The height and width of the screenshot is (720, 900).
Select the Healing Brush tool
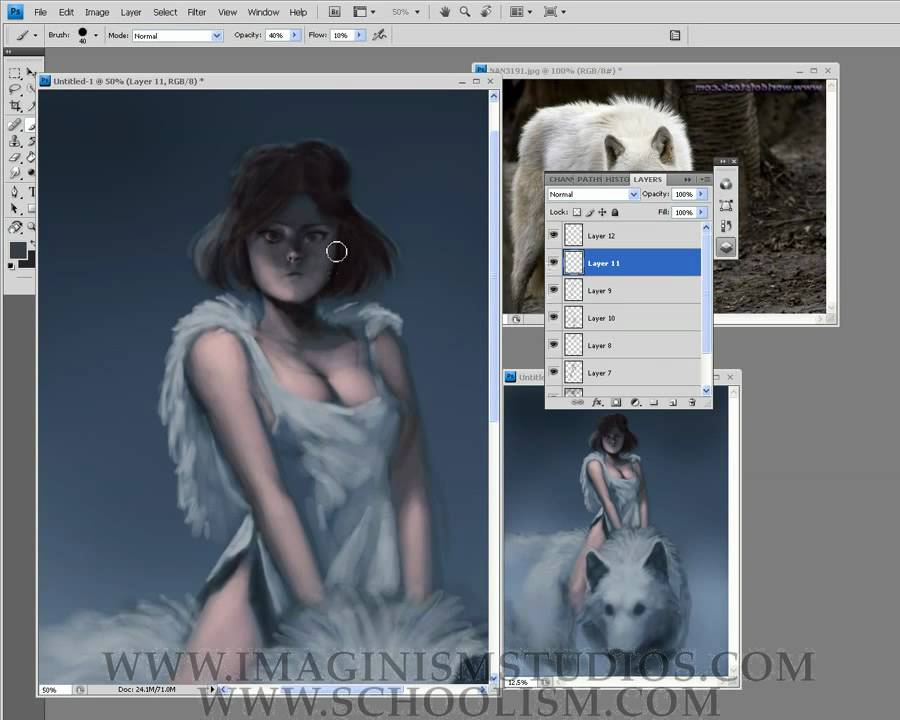point(15,125)
